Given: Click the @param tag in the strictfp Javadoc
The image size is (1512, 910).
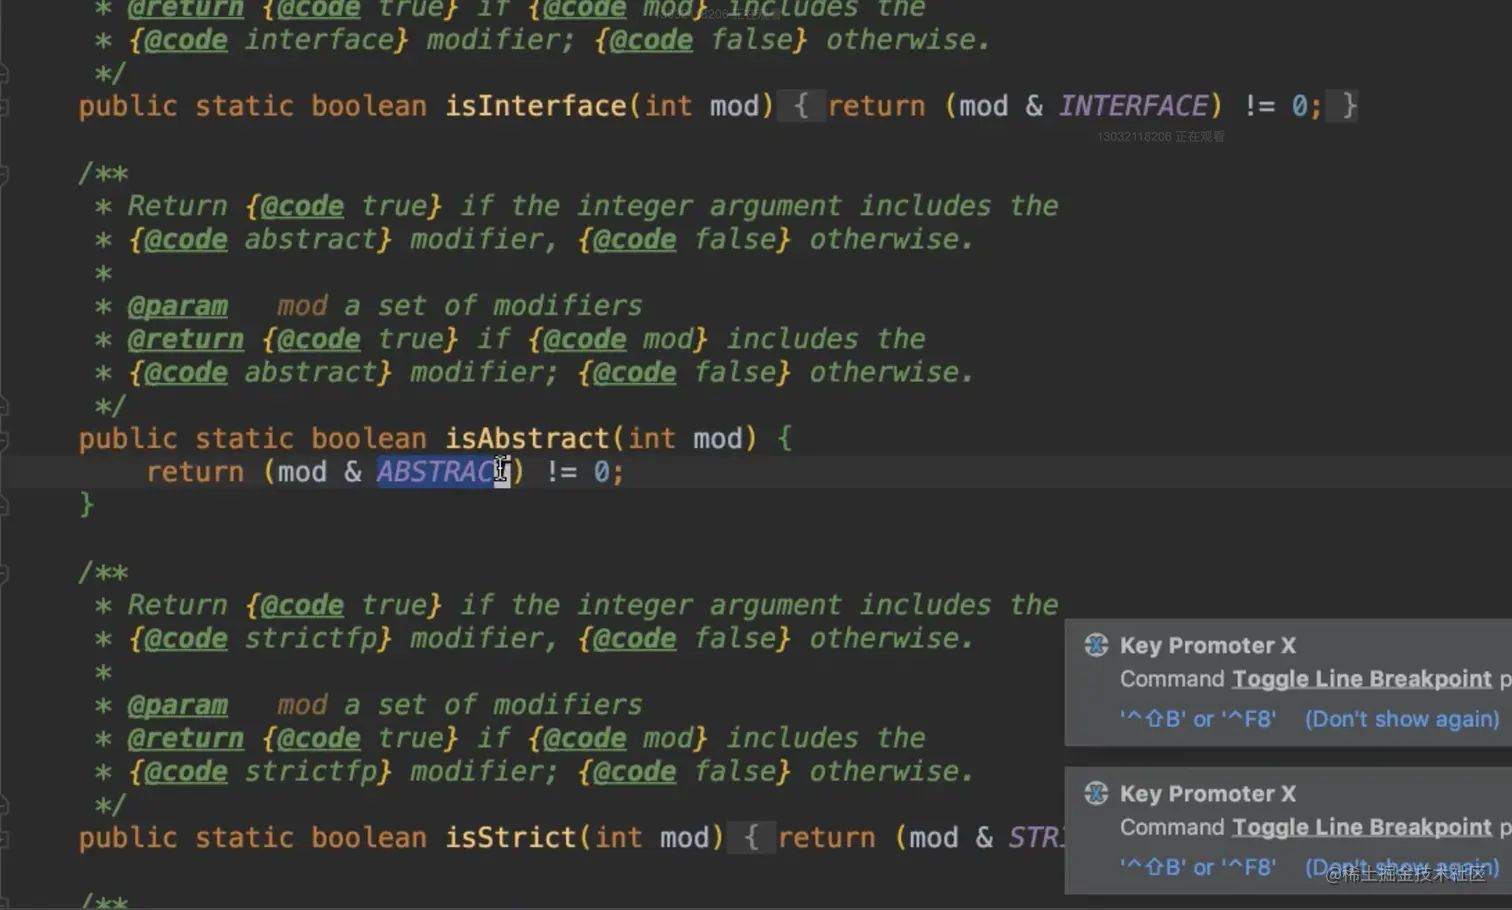Looking at the screenshot, I should tap(177, 705).
